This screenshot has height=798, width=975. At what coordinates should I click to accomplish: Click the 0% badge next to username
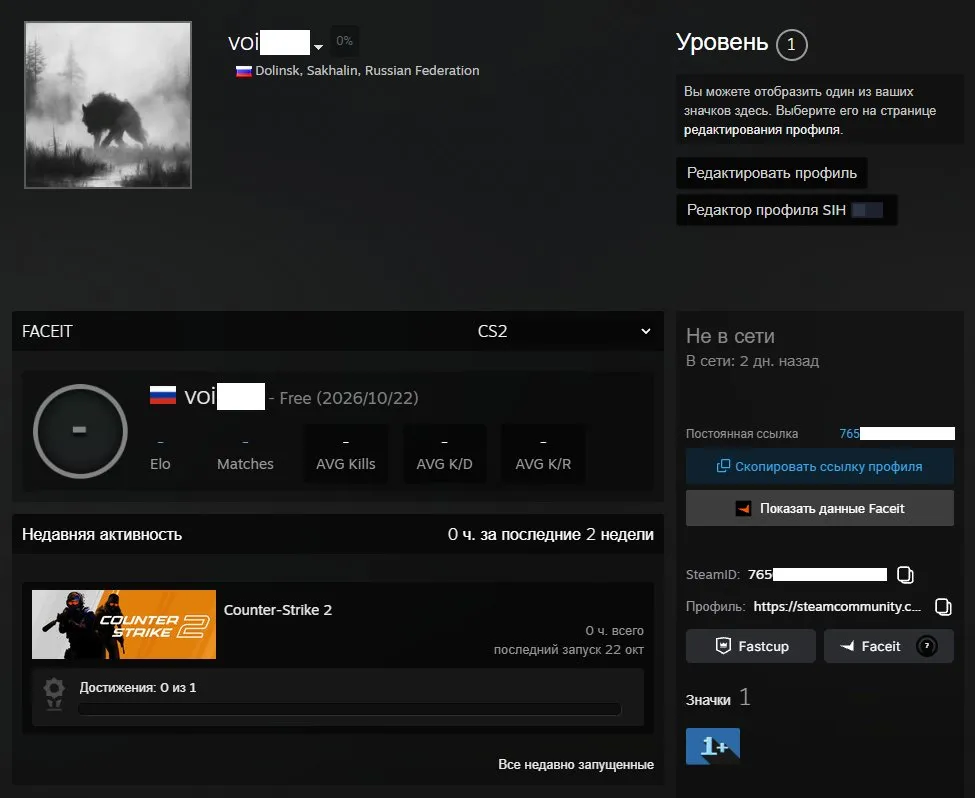point(344,41)
